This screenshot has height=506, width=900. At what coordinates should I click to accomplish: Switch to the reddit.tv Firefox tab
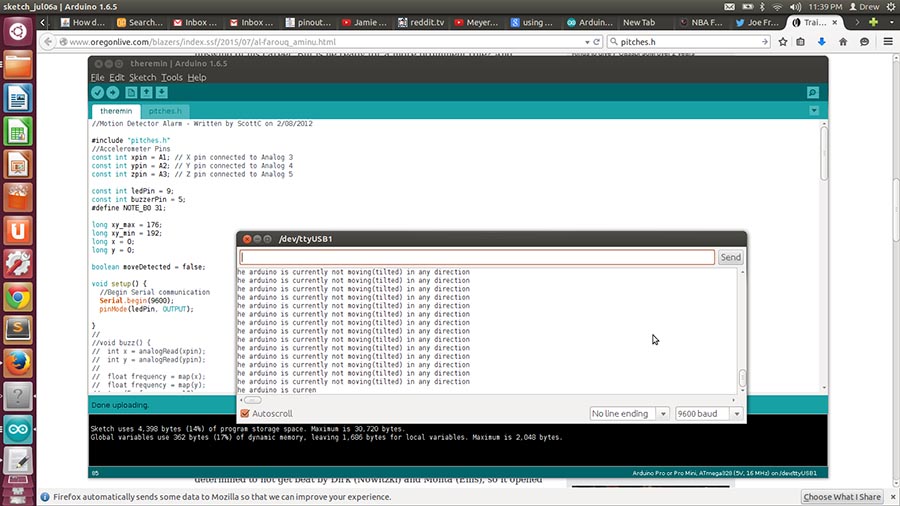[422, 22]
